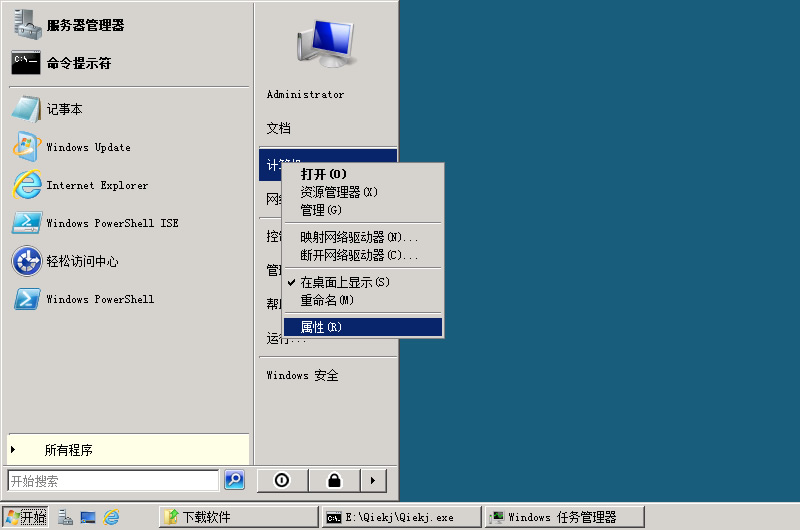Toggle 'Show on desktop' (在桌面上显示) option
Screen dimensions: 800x530
pyautogui.click(x=345, y=283)
